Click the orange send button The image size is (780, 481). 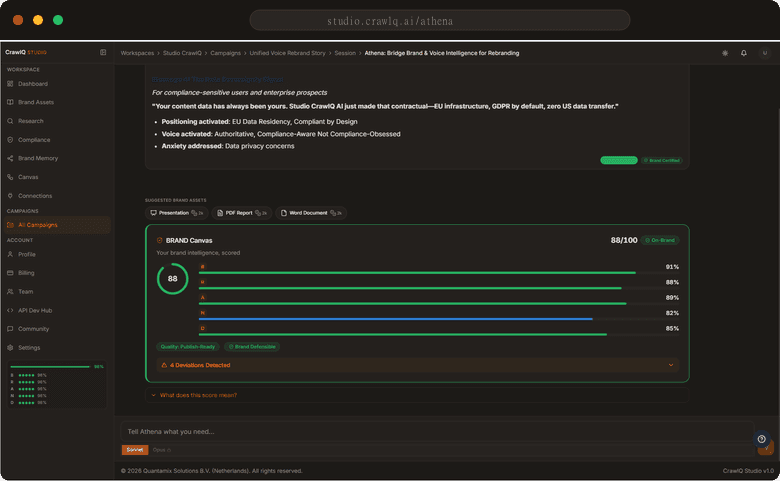point(766,449)
